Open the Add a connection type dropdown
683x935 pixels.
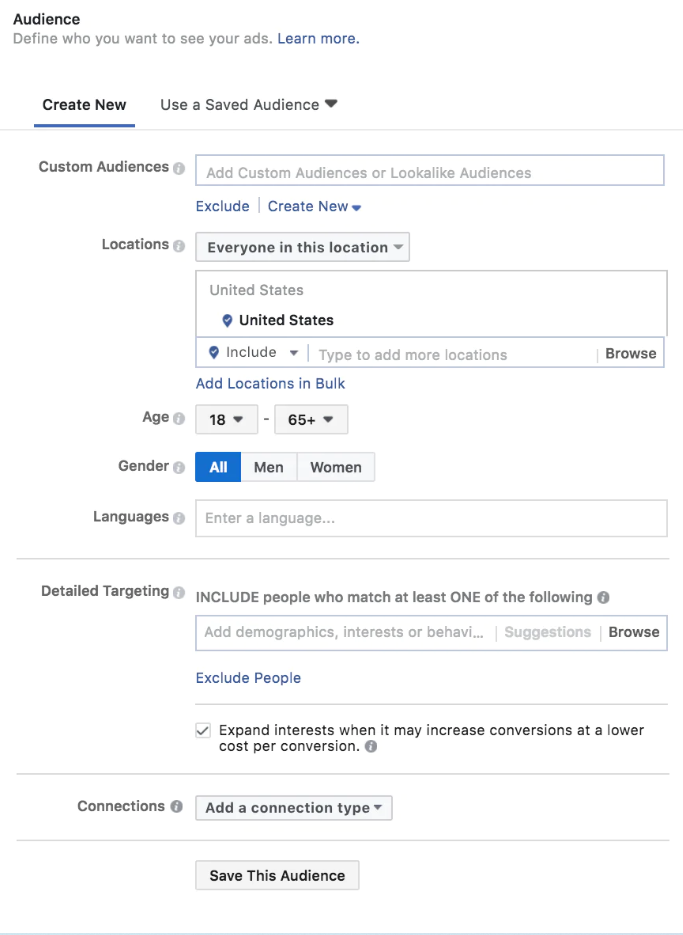pyautogui.click(x=293, y=807)
